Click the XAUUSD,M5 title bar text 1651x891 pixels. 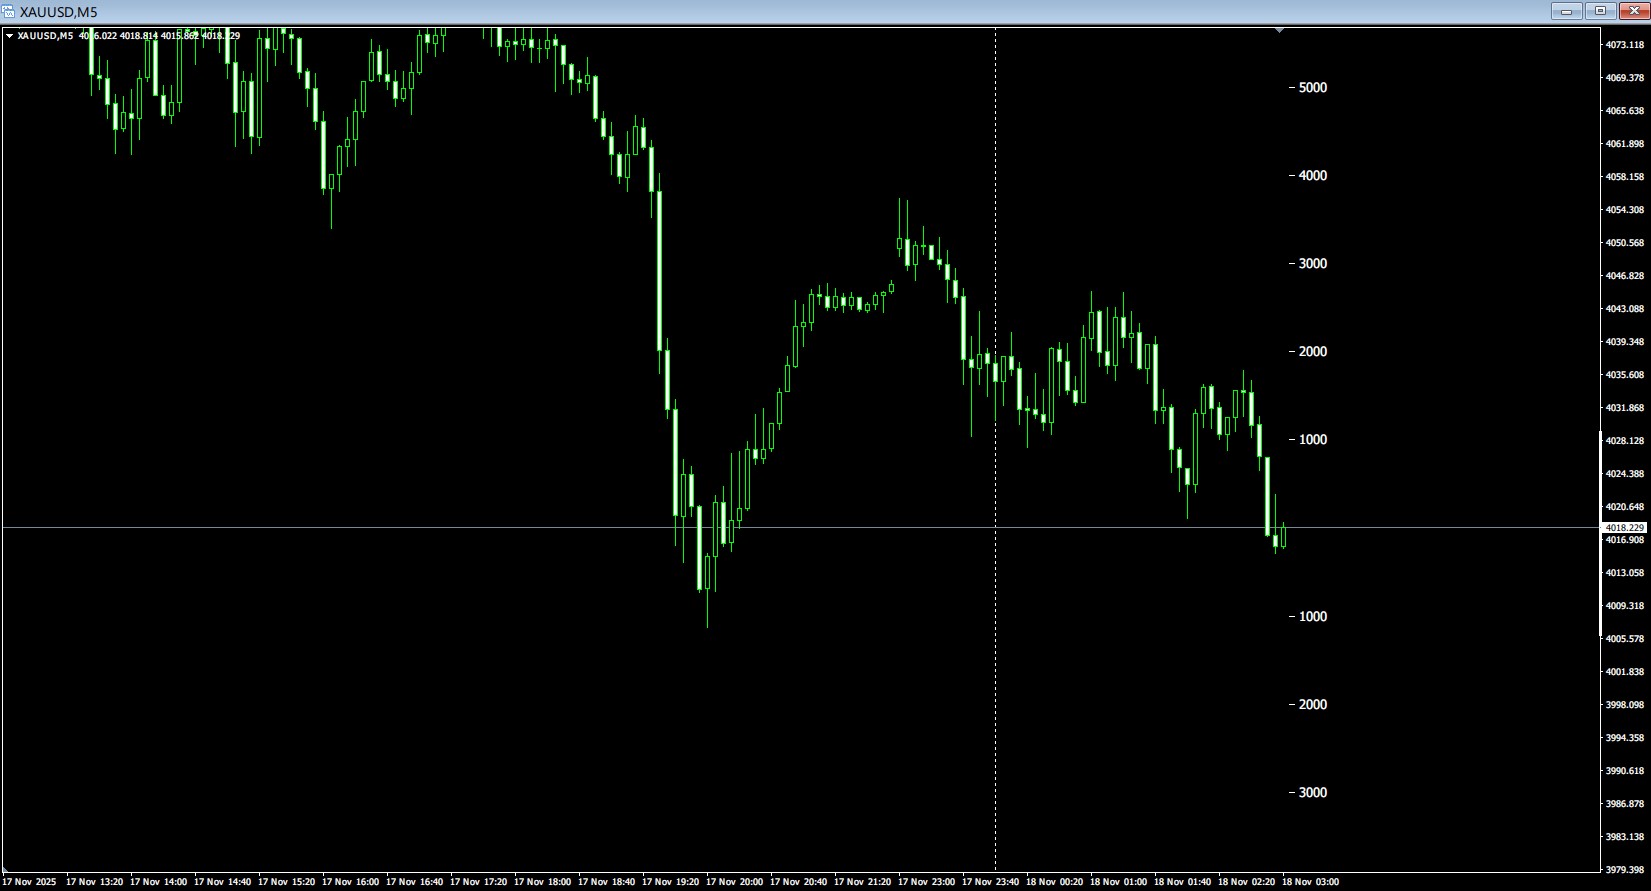click(x=59, y=11)
